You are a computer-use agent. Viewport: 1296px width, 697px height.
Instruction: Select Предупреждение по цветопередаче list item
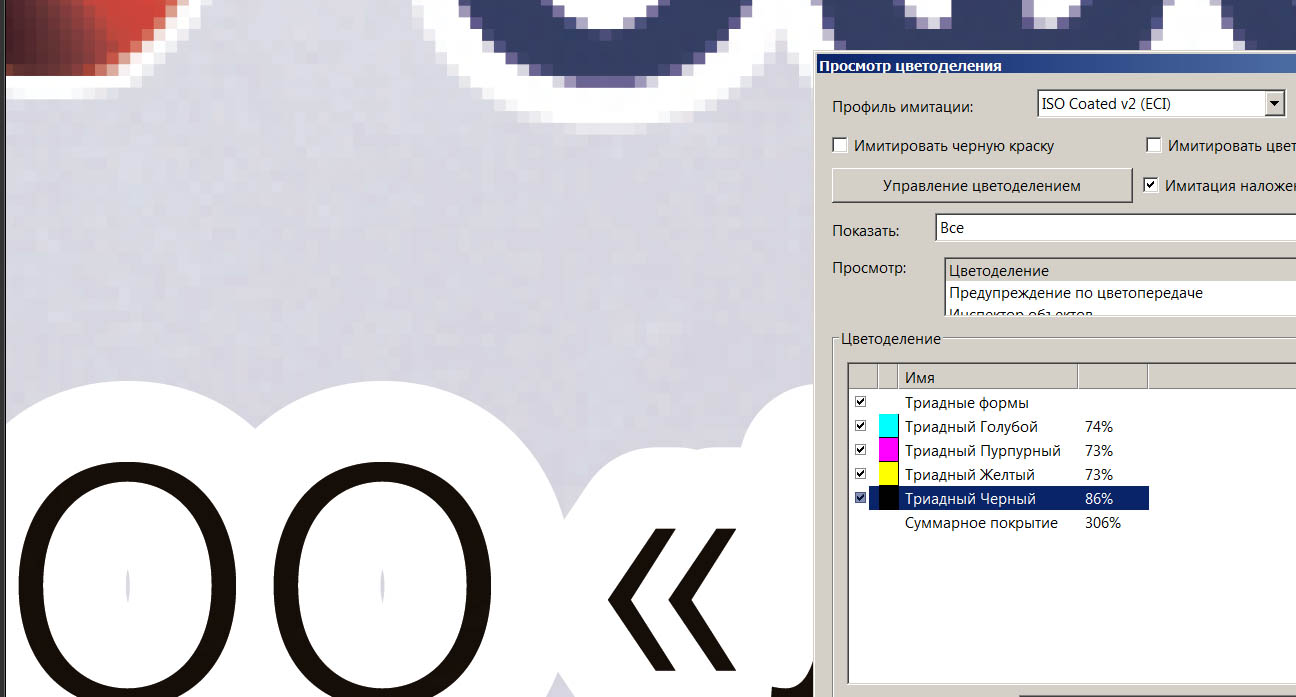click(1121, 293)
